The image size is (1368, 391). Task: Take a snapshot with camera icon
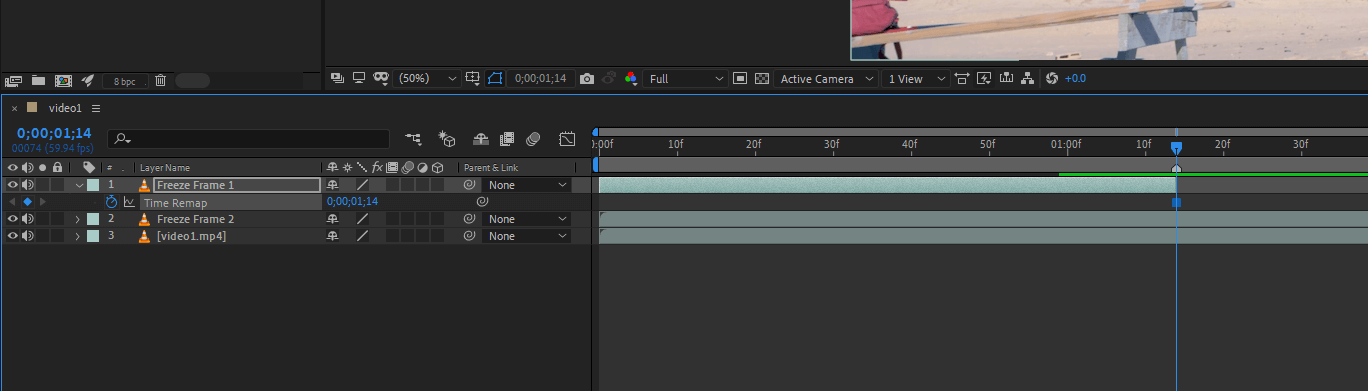point(587,78)
